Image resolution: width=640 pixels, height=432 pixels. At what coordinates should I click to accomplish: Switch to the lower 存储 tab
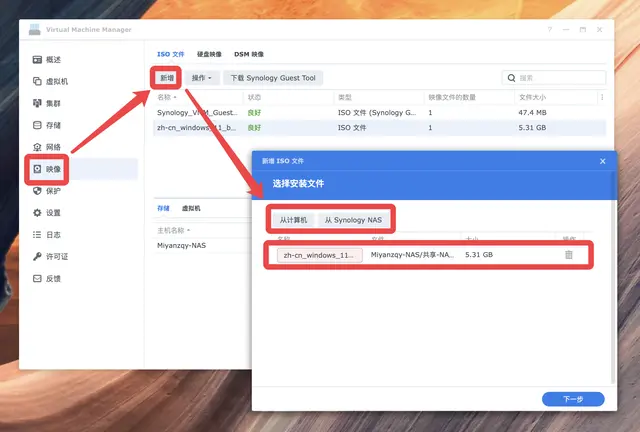[163, 208]
